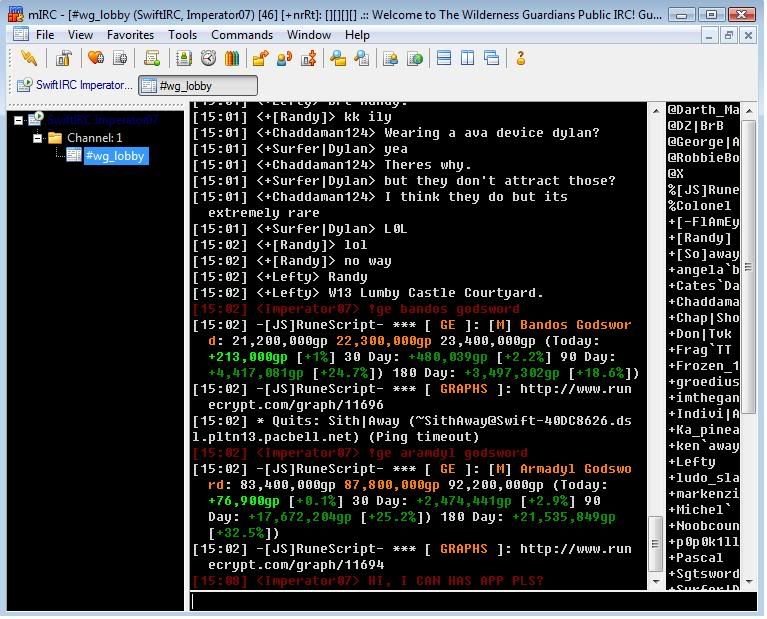Collapse the Channel: 1 folder node

(37, 138)
